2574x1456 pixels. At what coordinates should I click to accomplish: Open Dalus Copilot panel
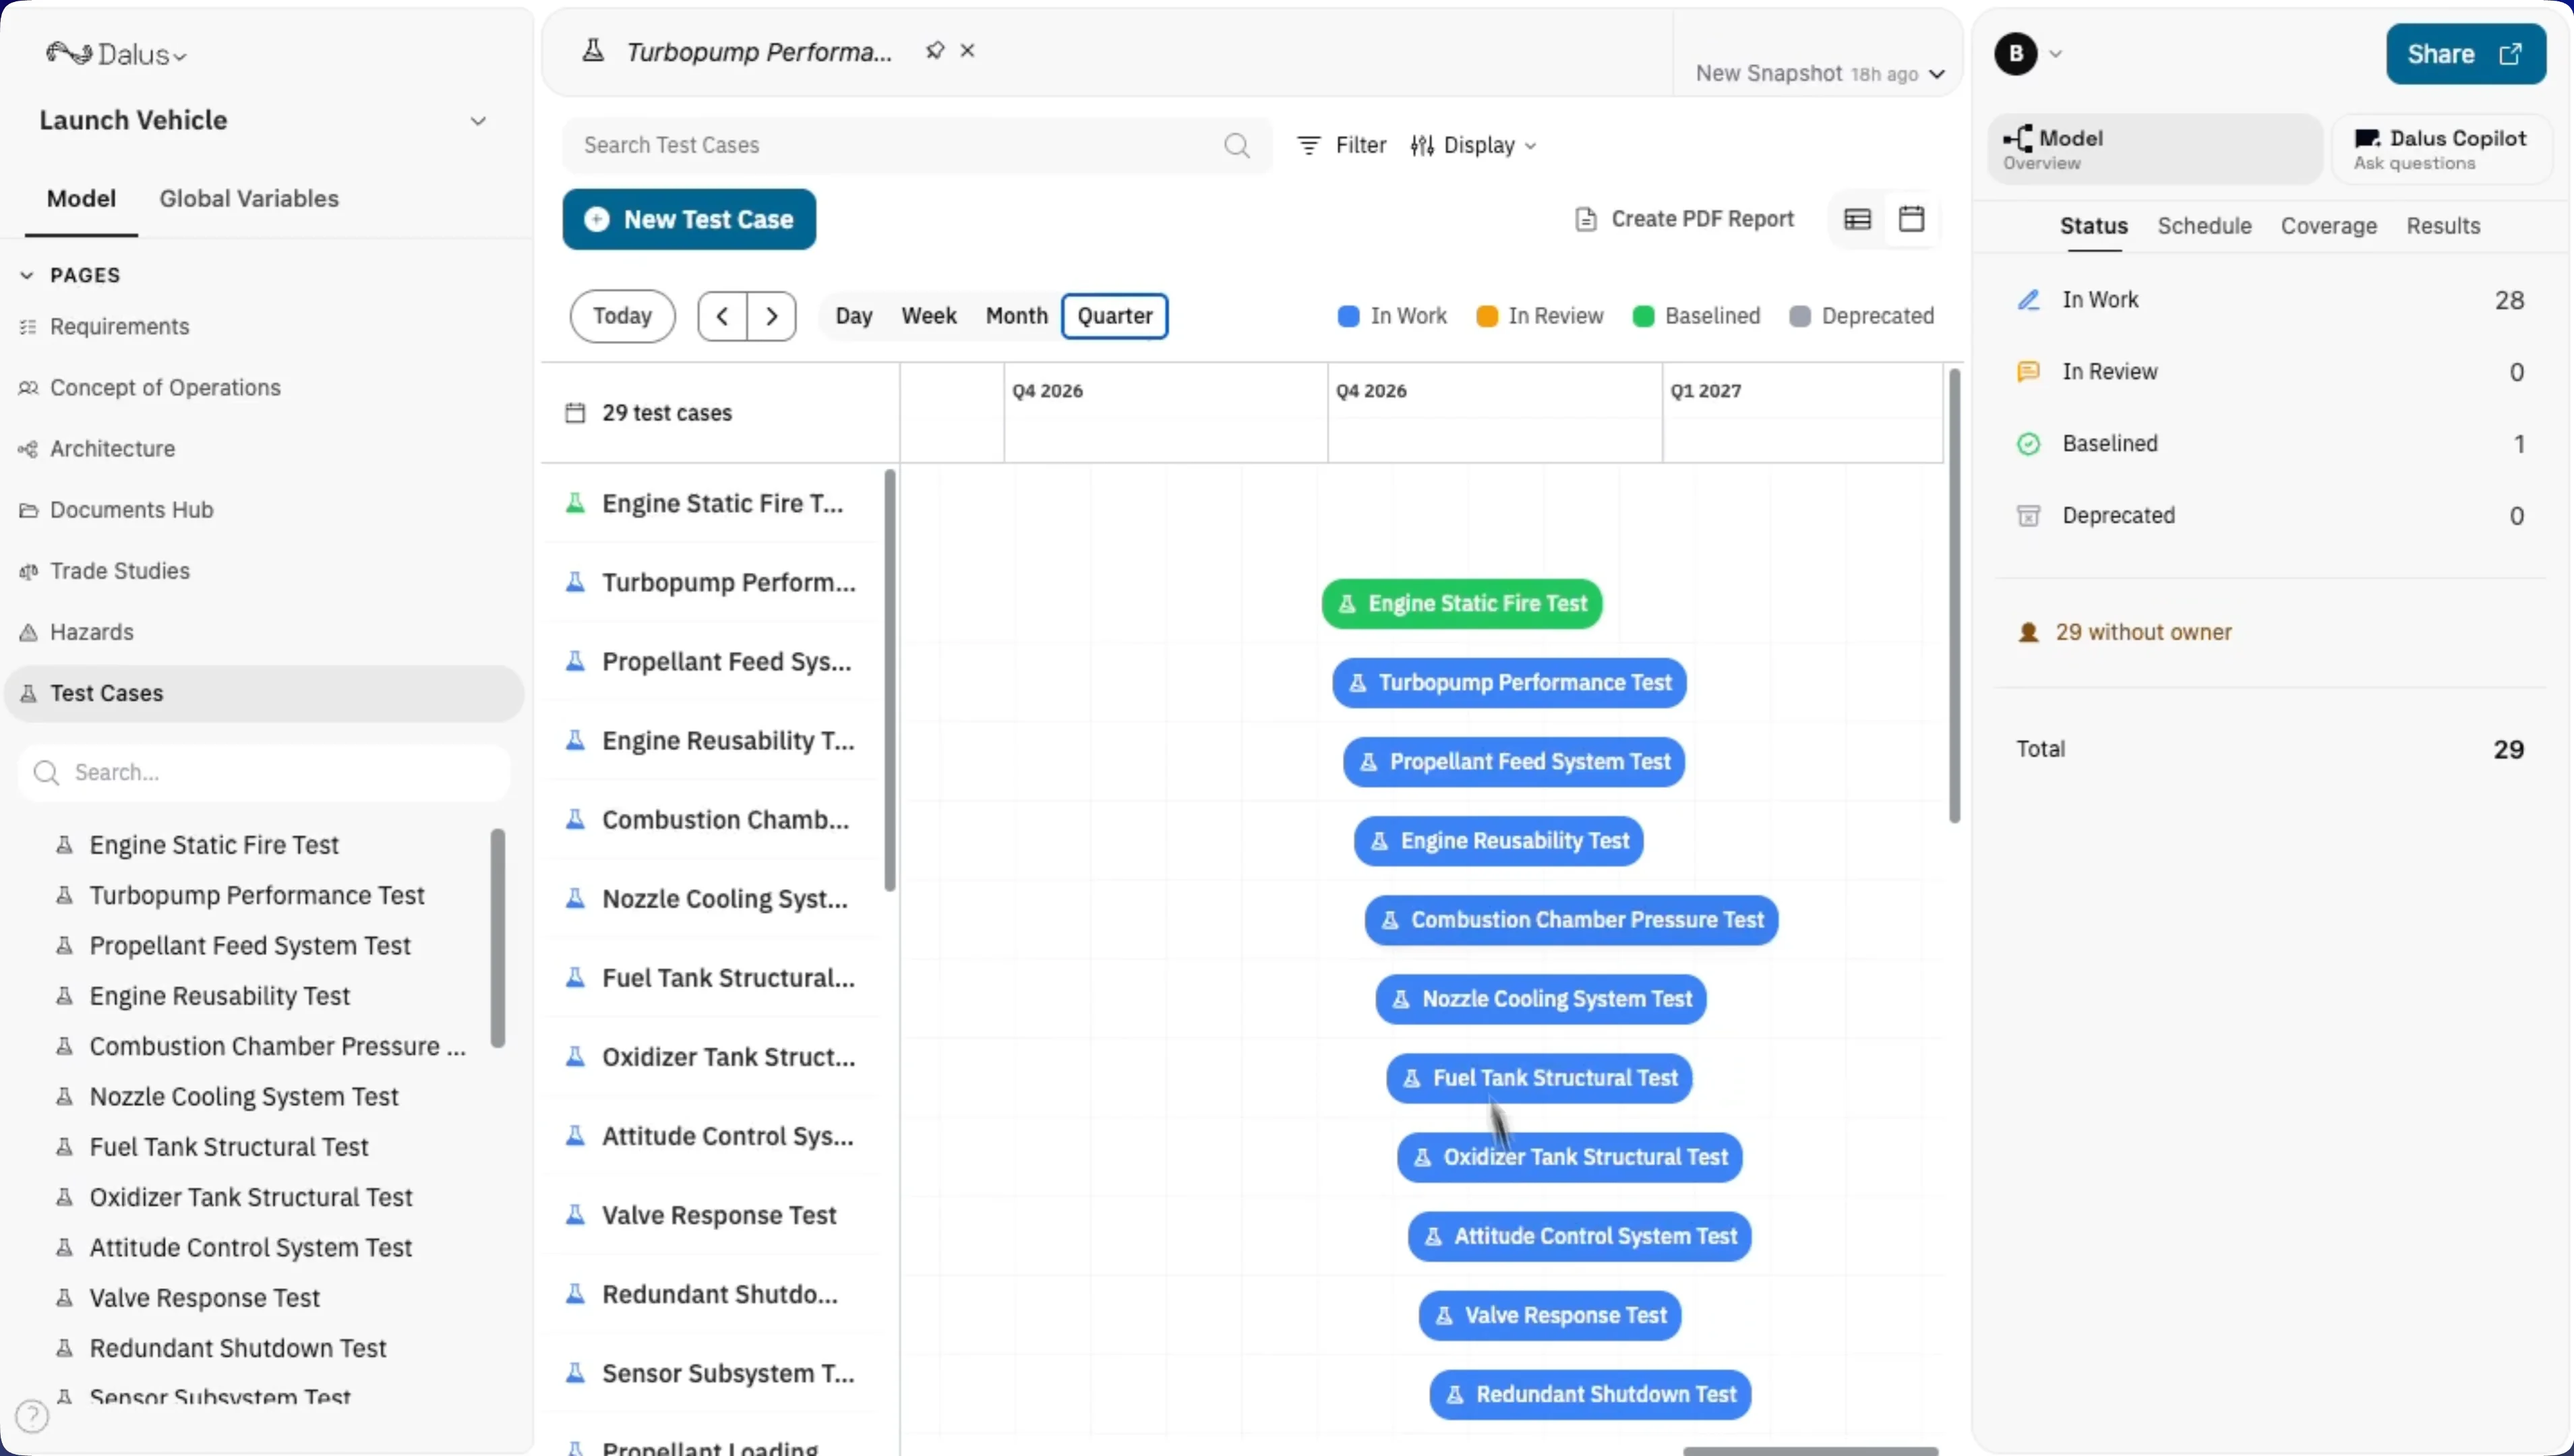(2440, 149)
